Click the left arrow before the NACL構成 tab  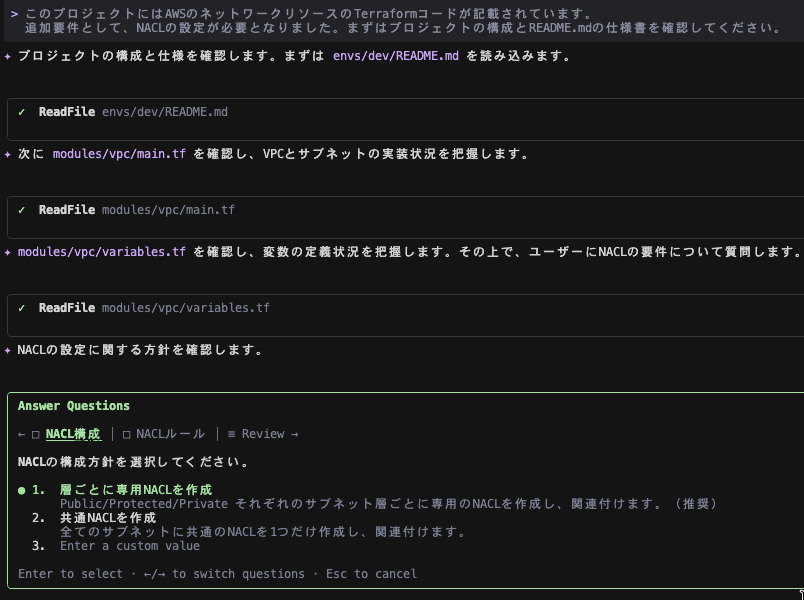(22, 434)
